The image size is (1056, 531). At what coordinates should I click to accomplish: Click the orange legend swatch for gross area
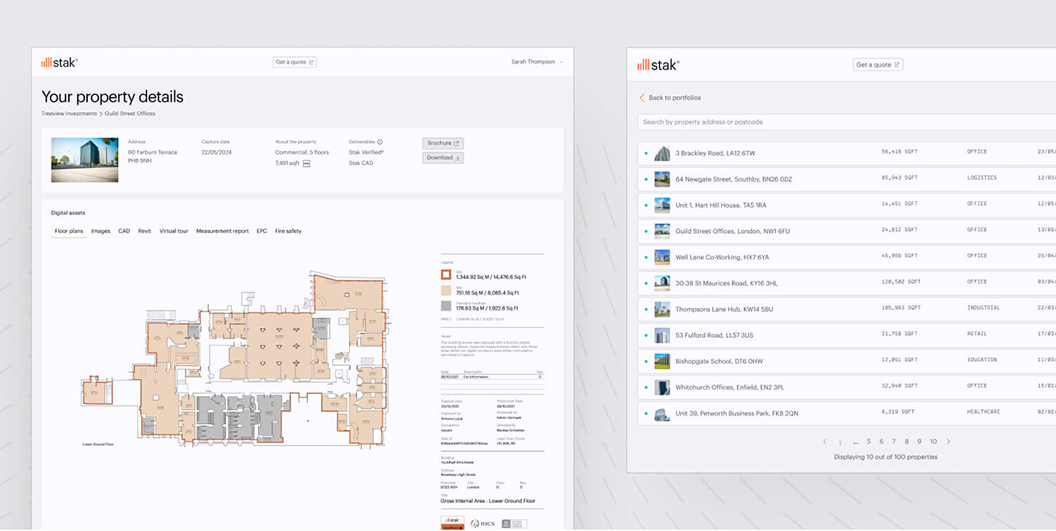447,273
